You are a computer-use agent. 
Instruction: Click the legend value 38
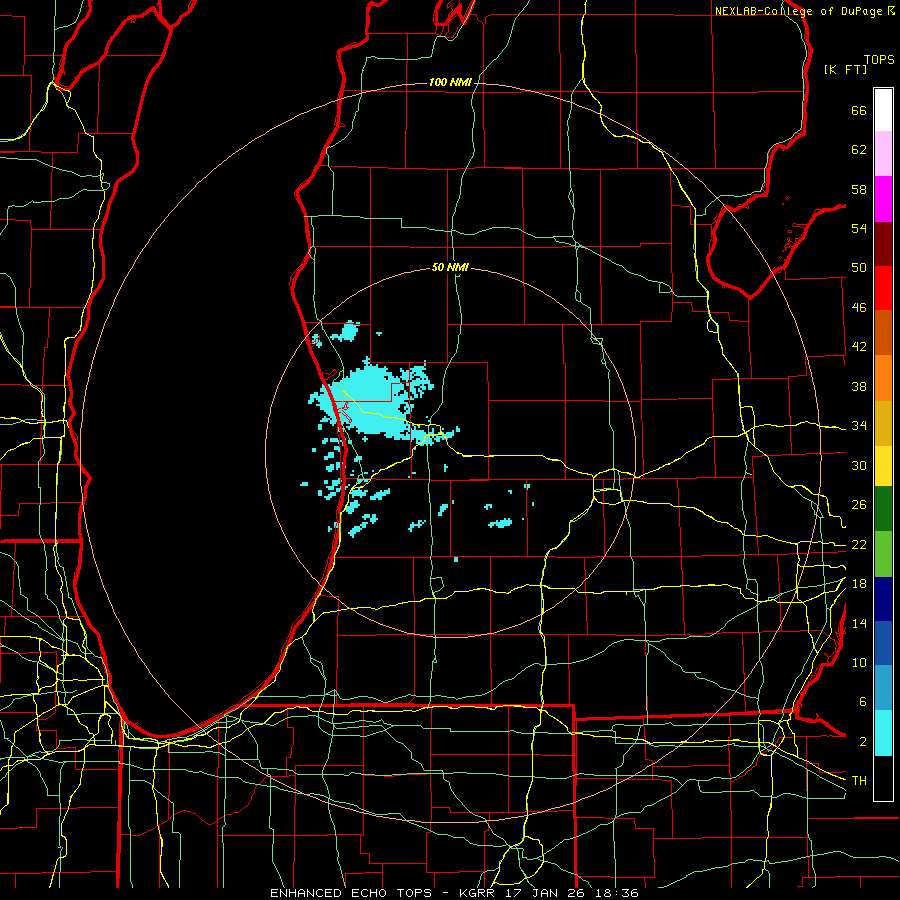coord(859,386)
